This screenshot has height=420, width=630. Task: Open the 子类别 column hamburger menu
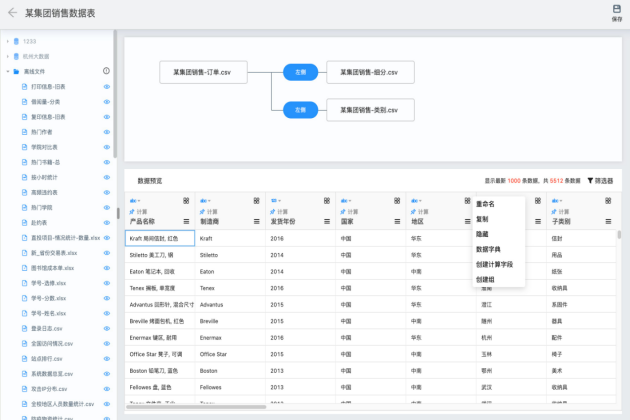pos(608,221)
